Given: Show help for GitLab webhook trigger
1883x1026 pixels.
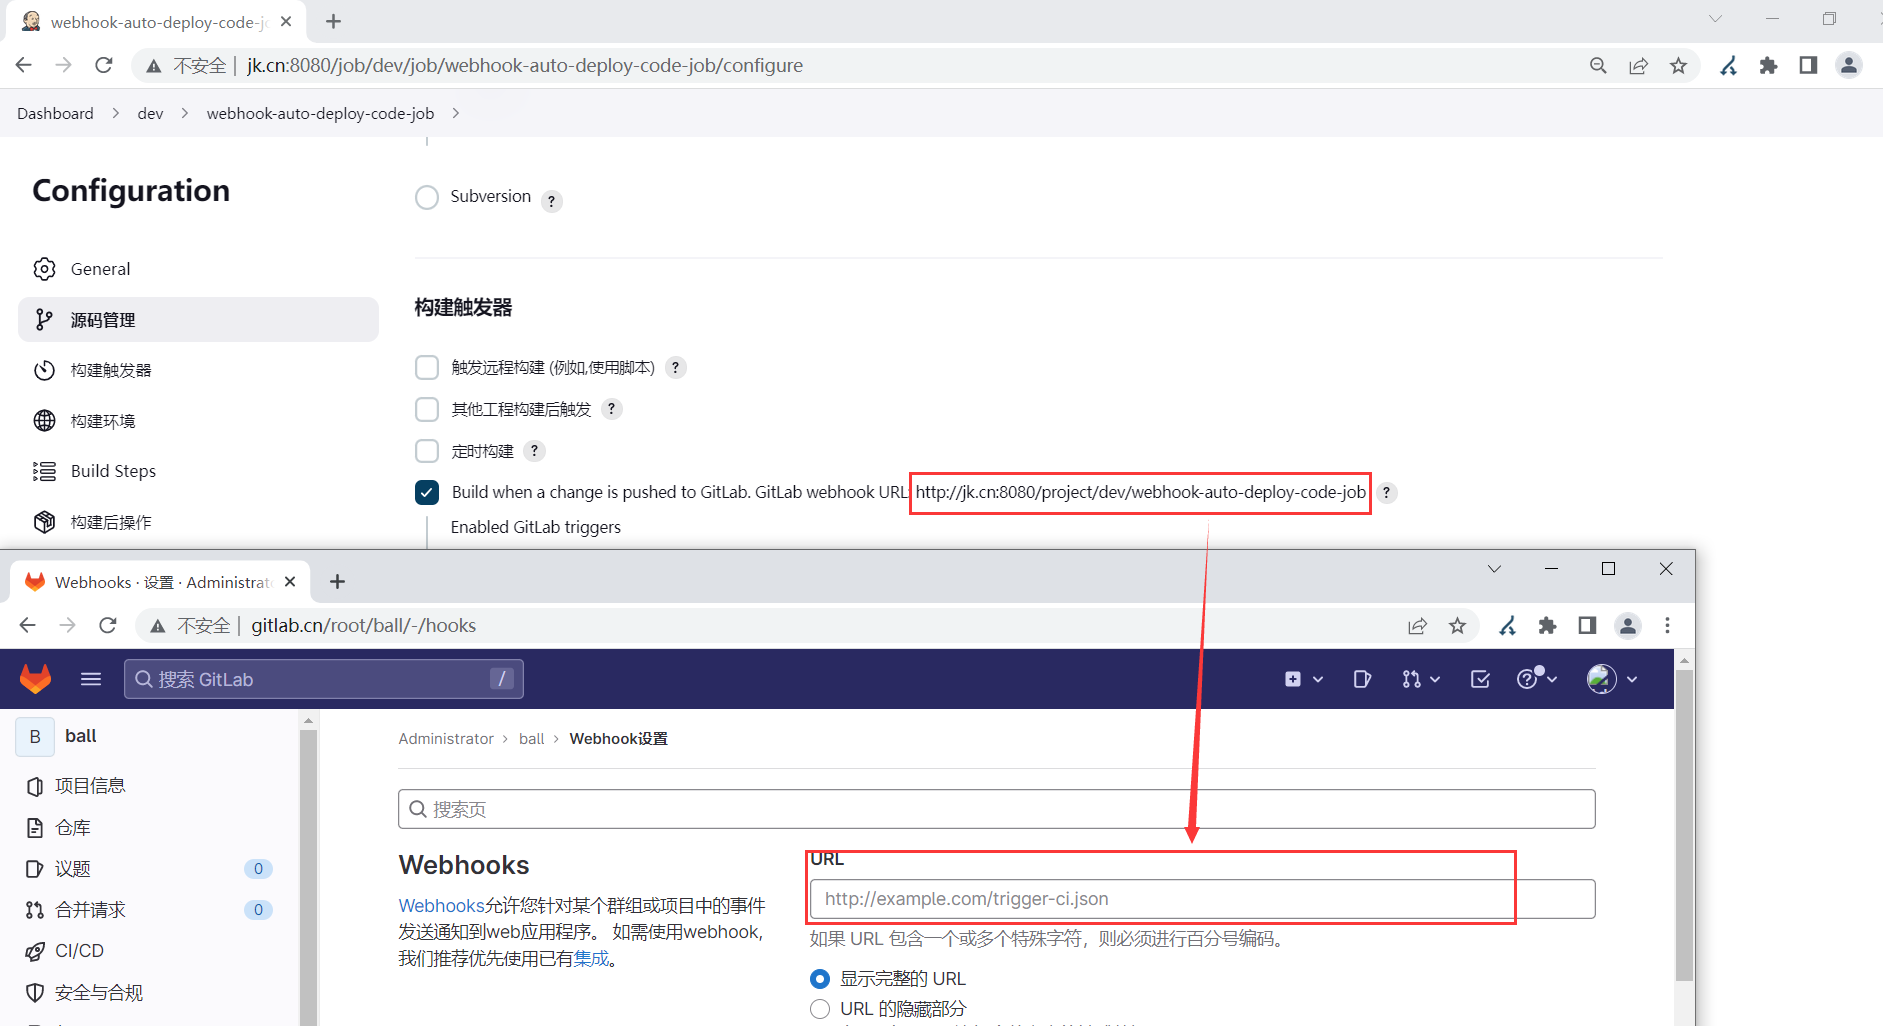Looking at the screenshot, I should pyautogui.click(x=1386, y=492).
